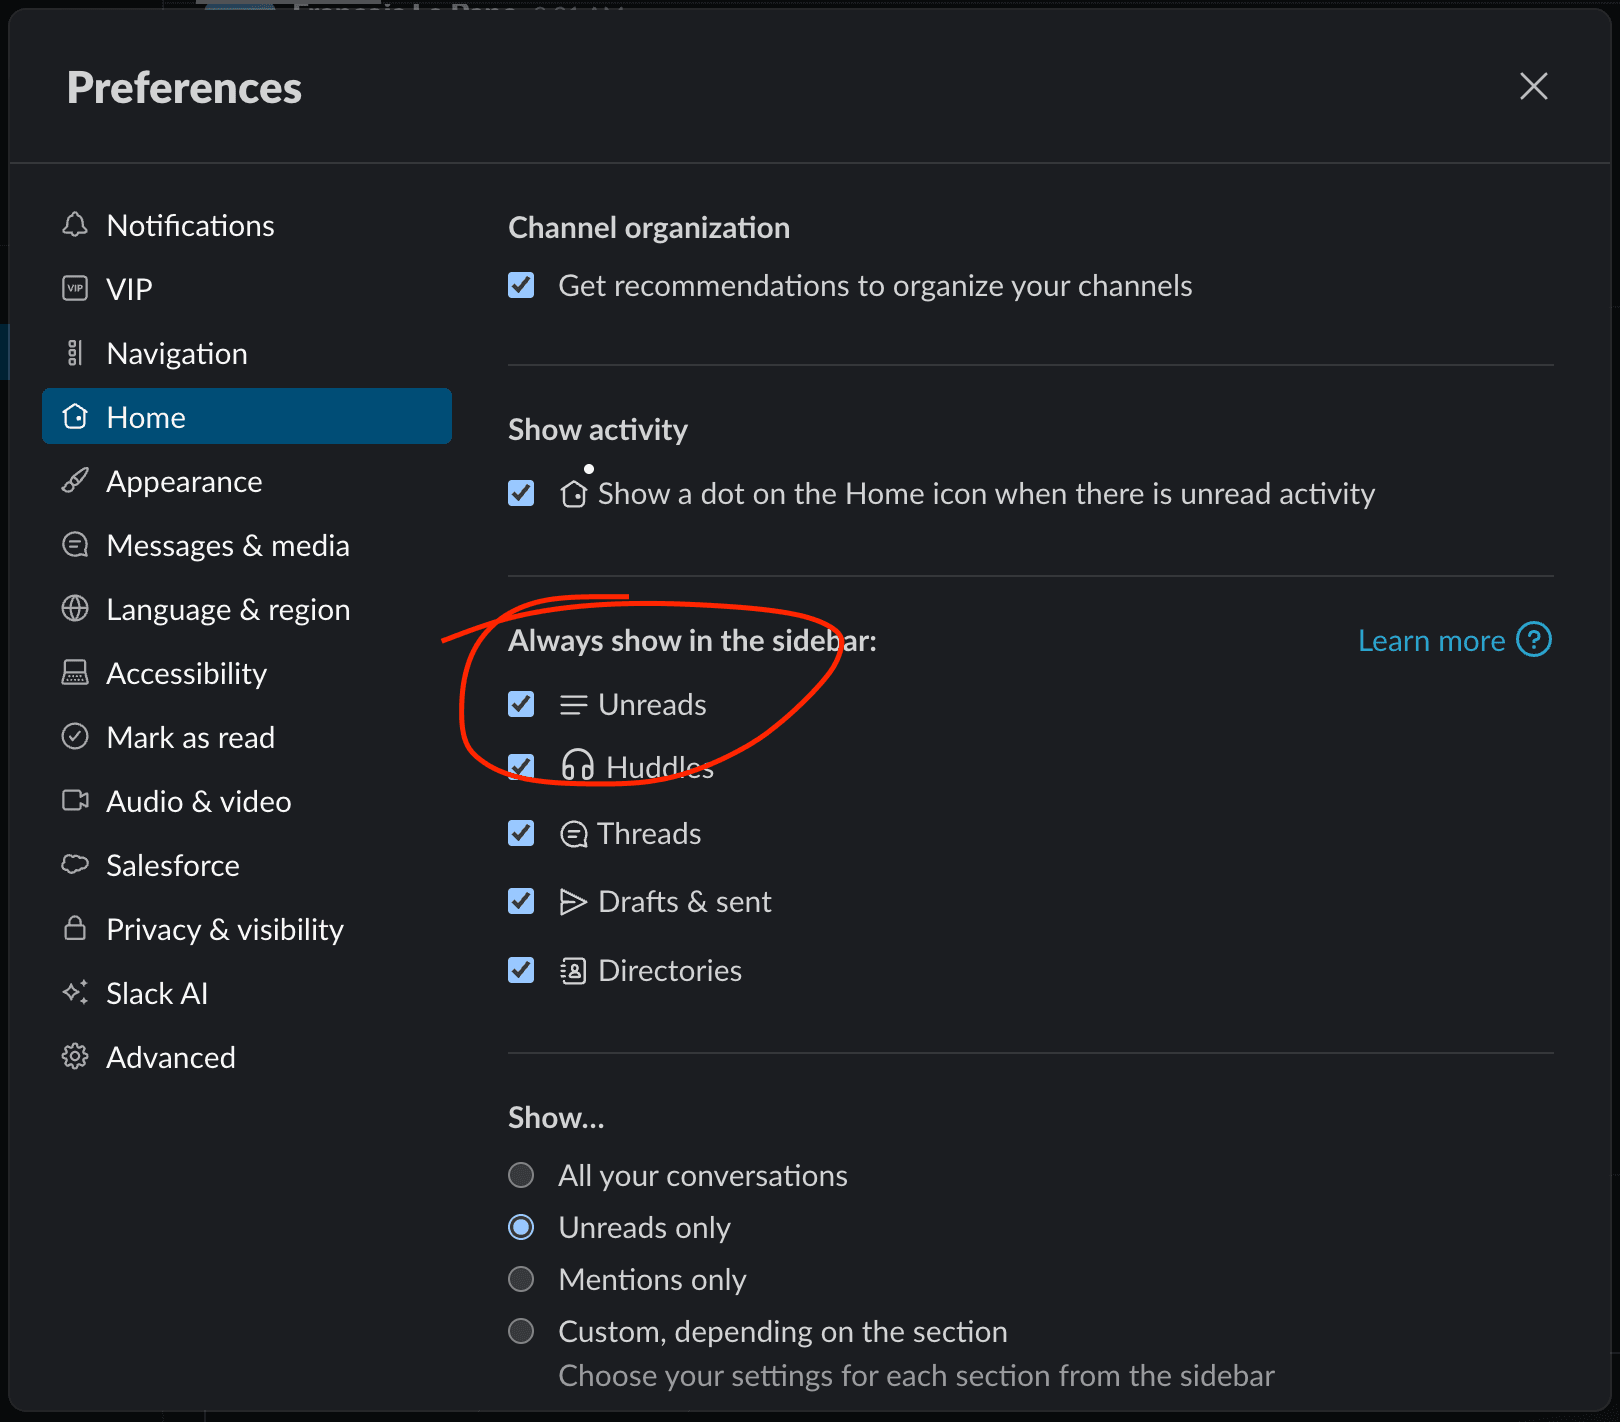Image resolution: width=1620 pixels, height=1422 pixels.
Task: Click the Audio & video camera icon
Action: coord(75,800)
